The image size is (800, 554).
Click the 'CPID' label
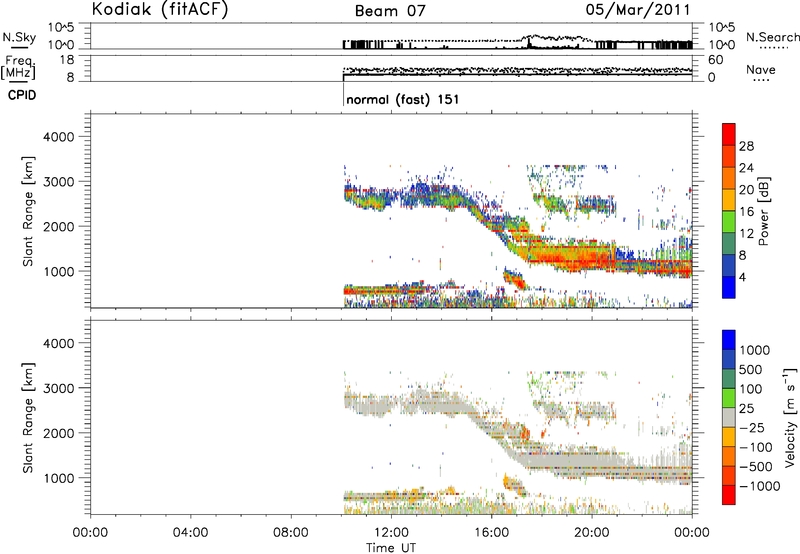[x=22, y=95]
